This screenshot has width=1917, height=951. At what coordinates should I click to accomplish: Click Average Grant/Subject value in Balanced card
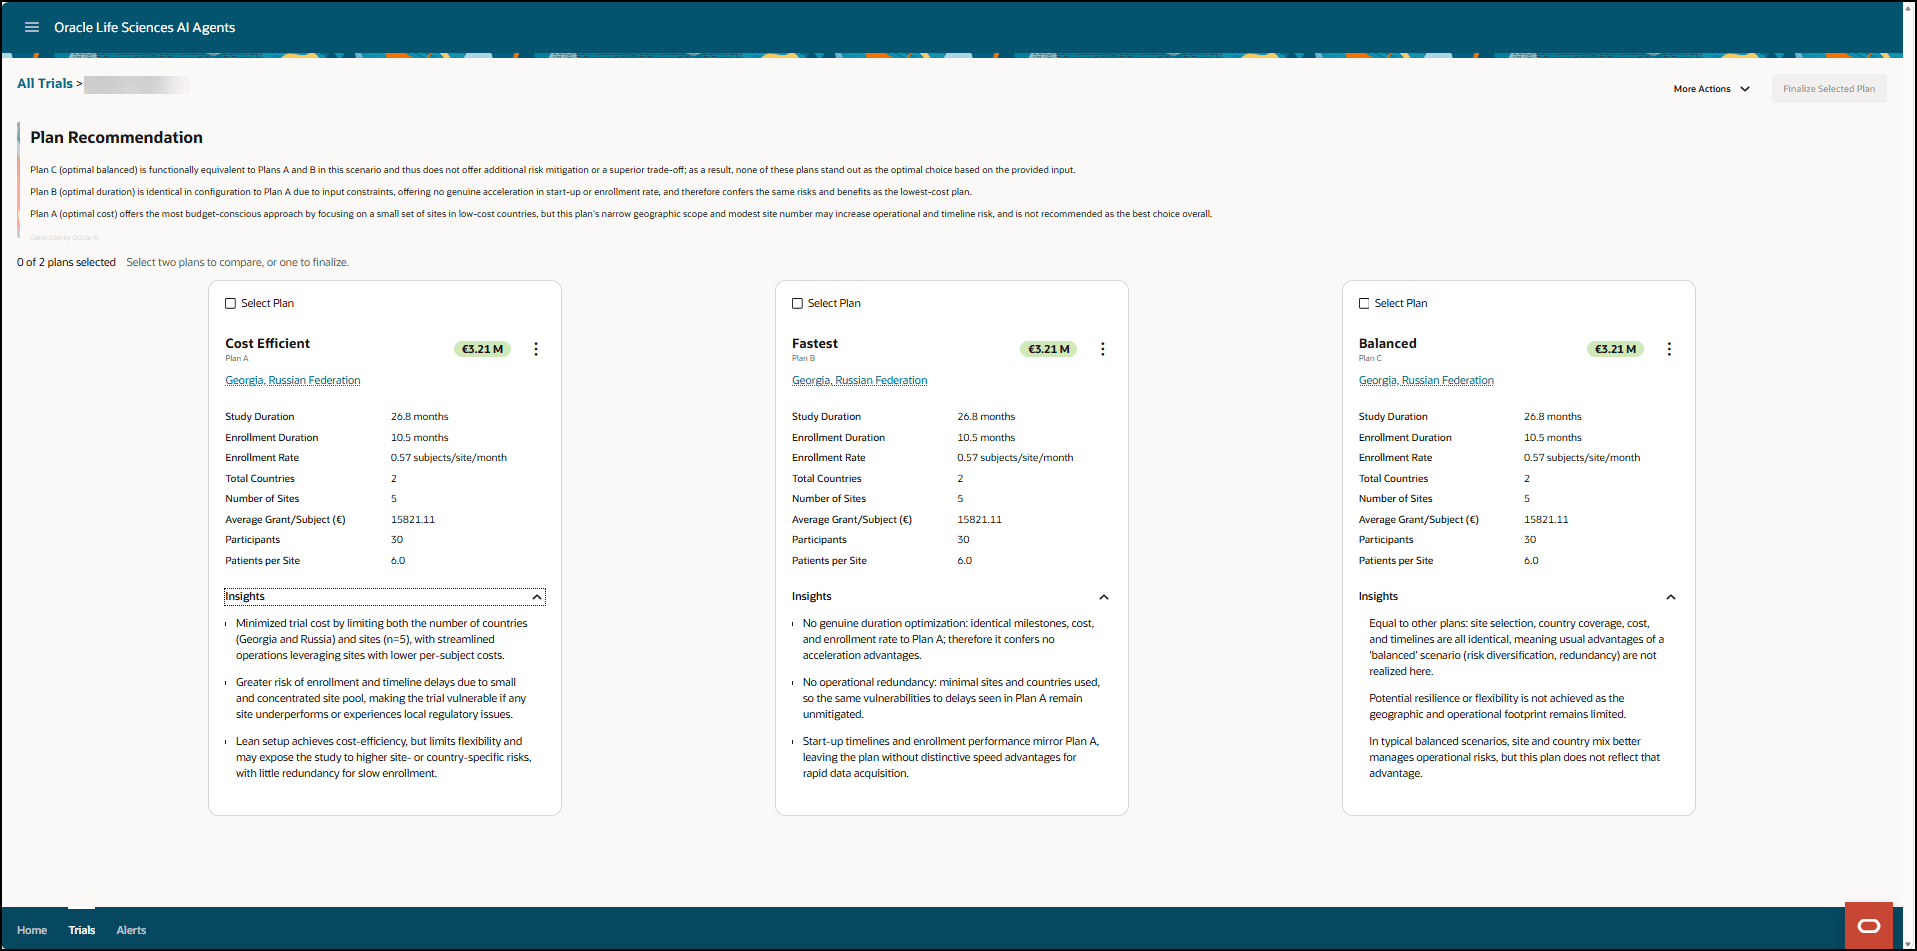(x=1546, y=520)
